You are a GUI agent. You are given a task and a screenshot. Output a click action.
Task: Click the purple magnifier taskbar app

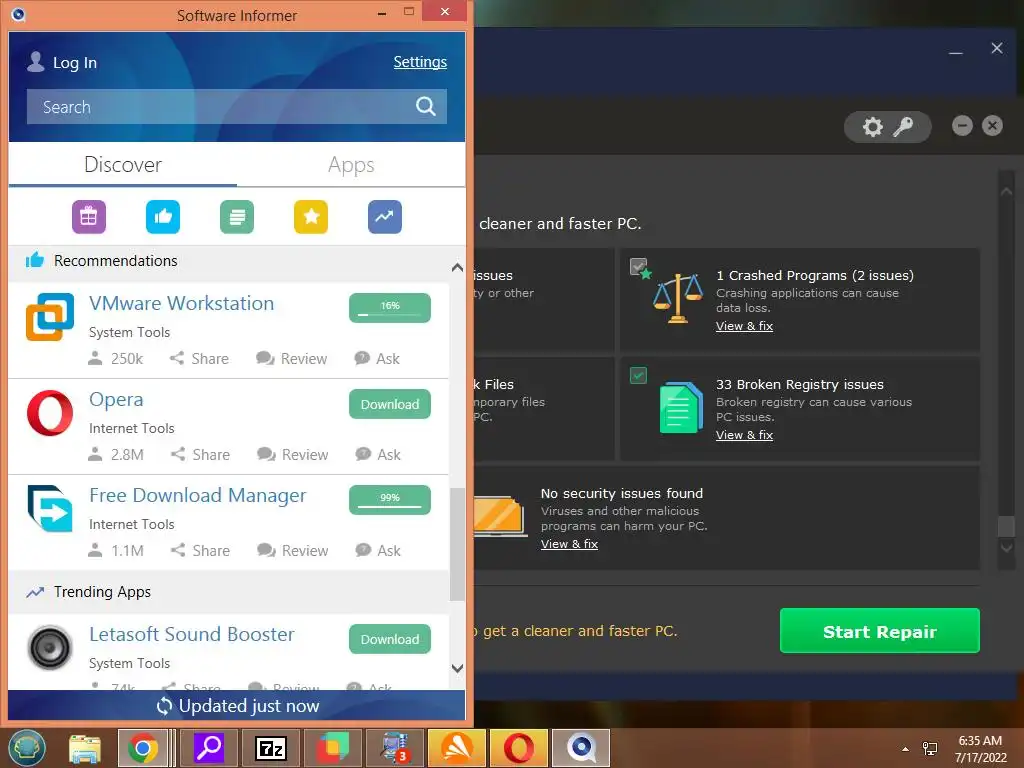[x=209, y=748]
